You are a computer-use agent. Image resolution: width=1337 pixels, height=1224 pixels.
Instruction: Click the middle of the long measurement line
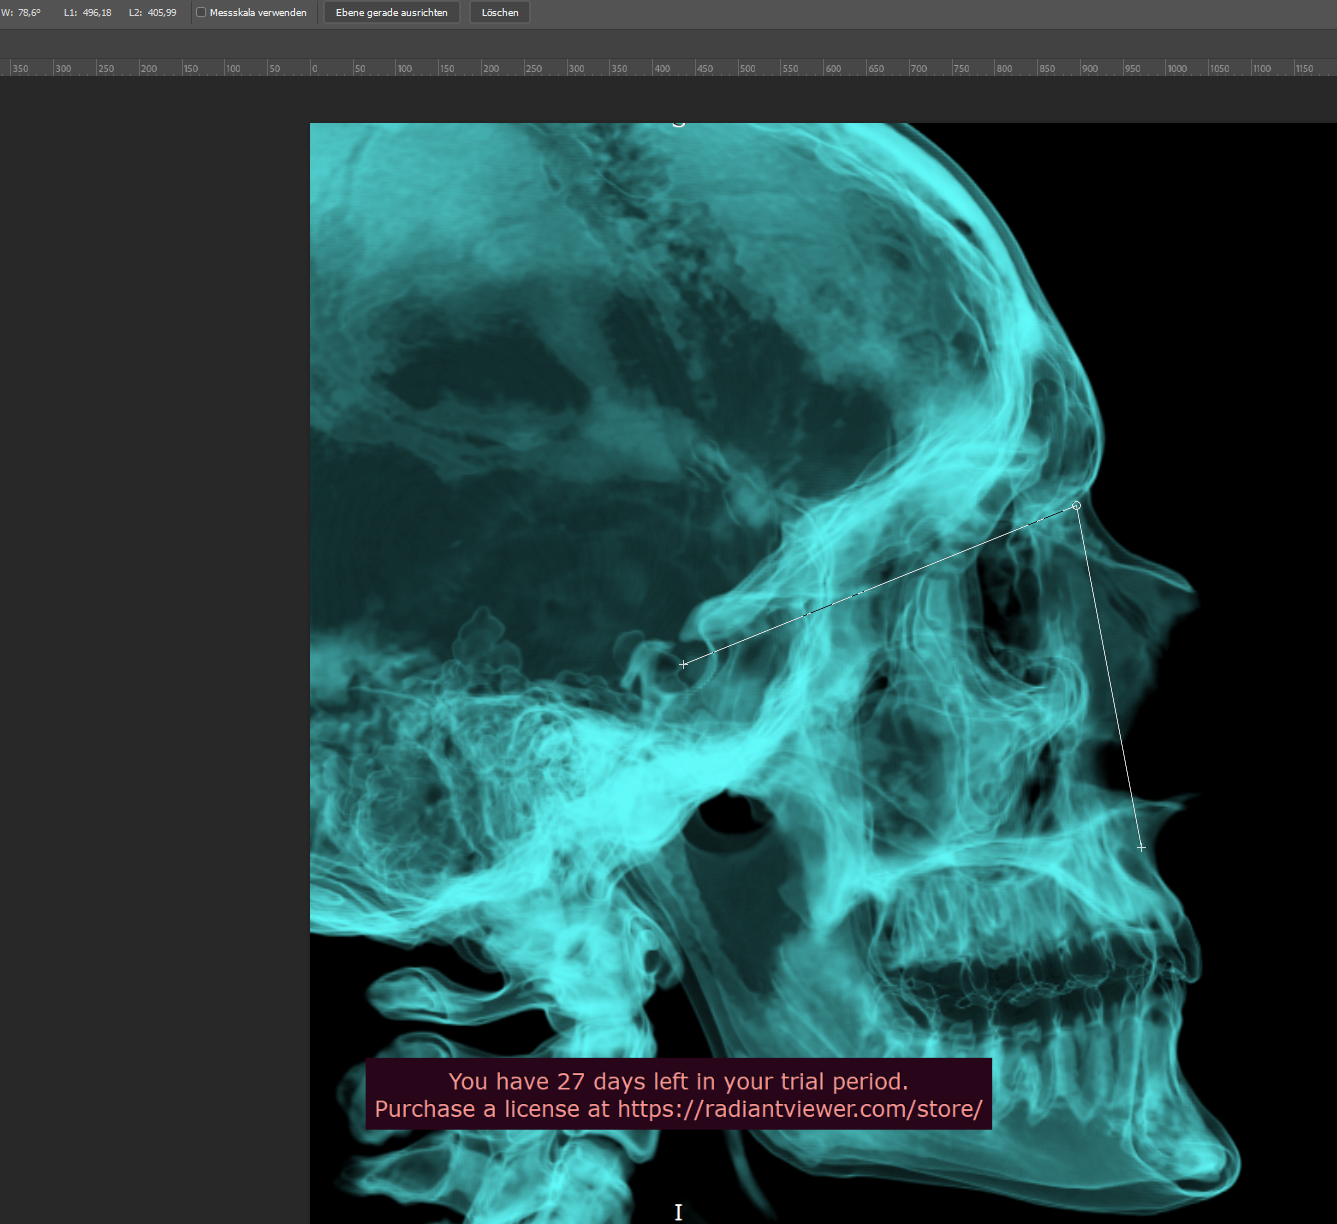(x=880, y=585)
